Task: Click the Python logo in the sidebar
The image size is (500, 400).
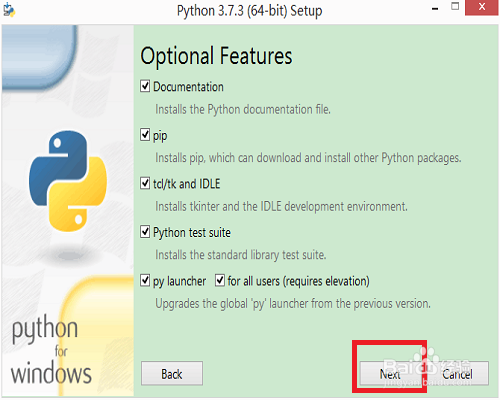Action: [x=68, y=181]
